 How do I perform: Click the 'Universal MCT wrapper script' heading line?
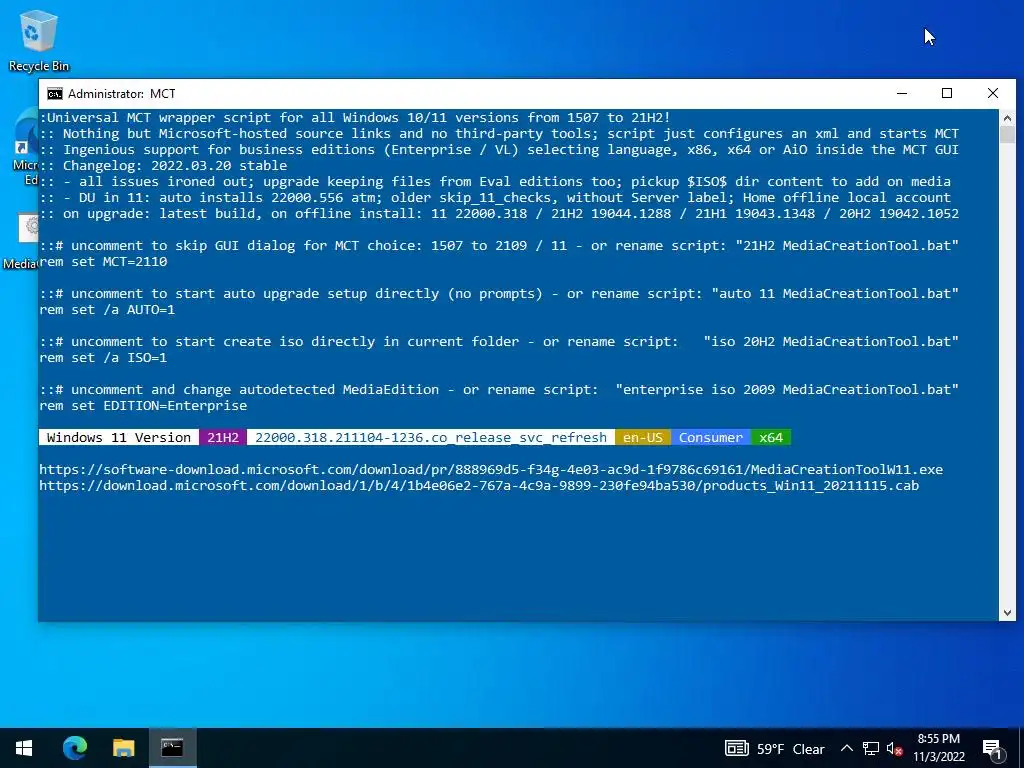pyautogui.click(x=355, y=118)
